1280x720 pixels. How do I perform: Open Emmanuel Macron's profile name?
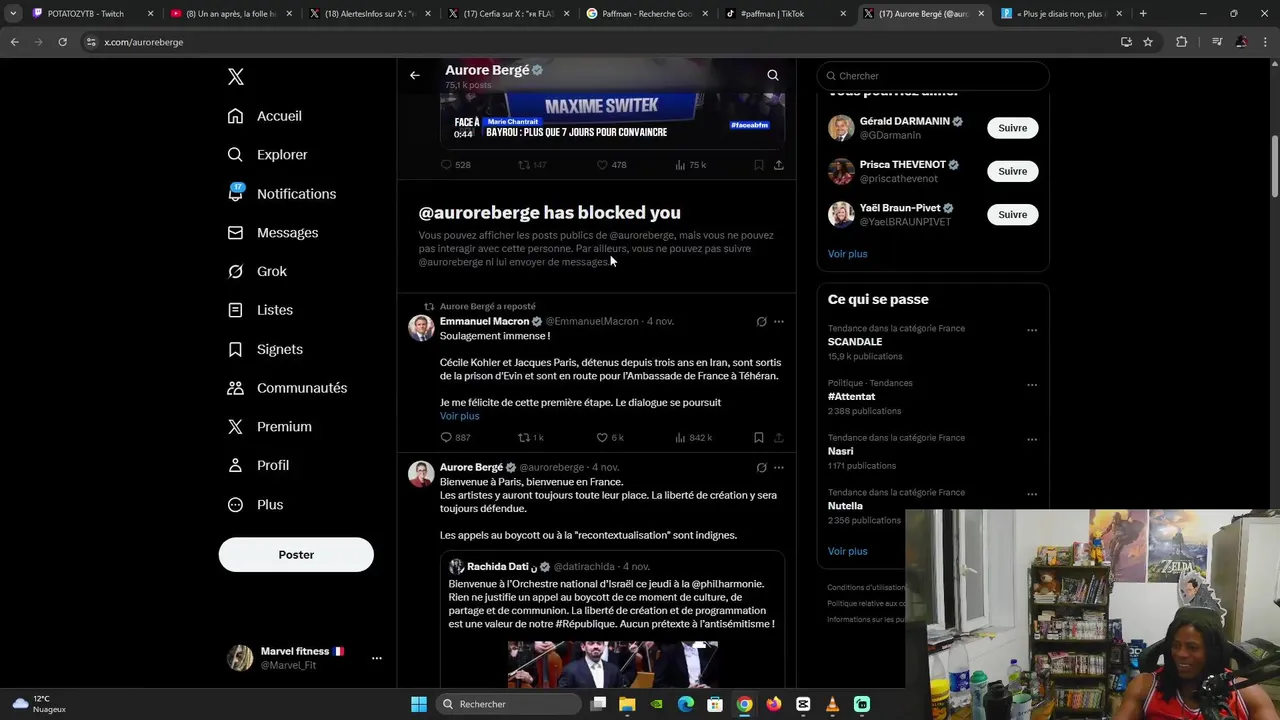click(x=484, y=322)
